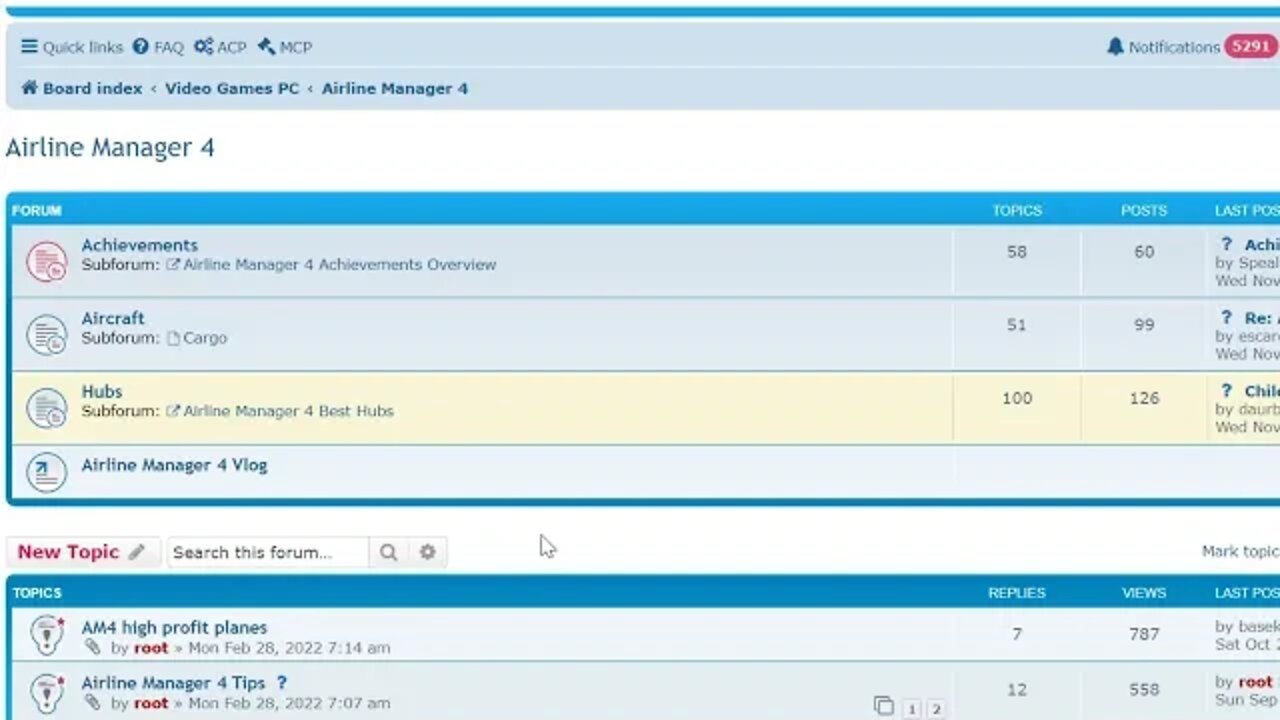
Task: Click question mark icon beside Airline Manager 4 Tips
Action: click(x=281, y=683)
